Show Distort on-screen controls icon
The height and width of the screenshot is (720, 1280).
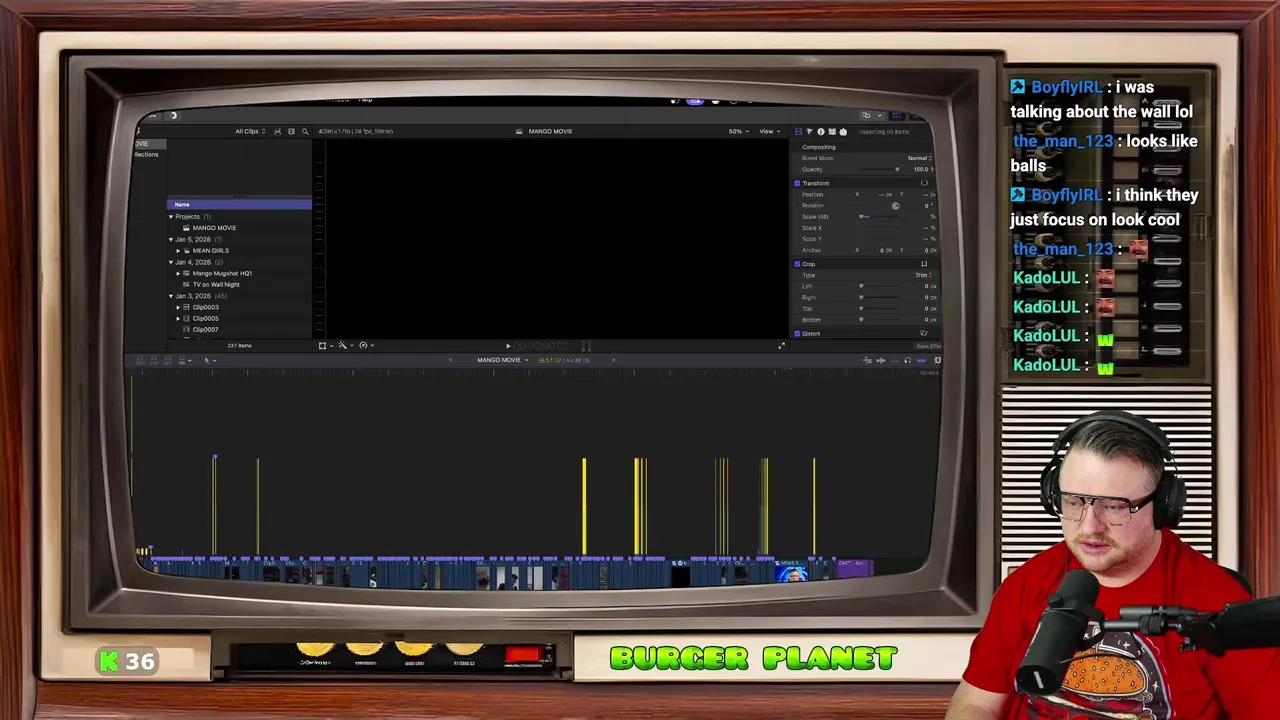(x=924, y=333)
